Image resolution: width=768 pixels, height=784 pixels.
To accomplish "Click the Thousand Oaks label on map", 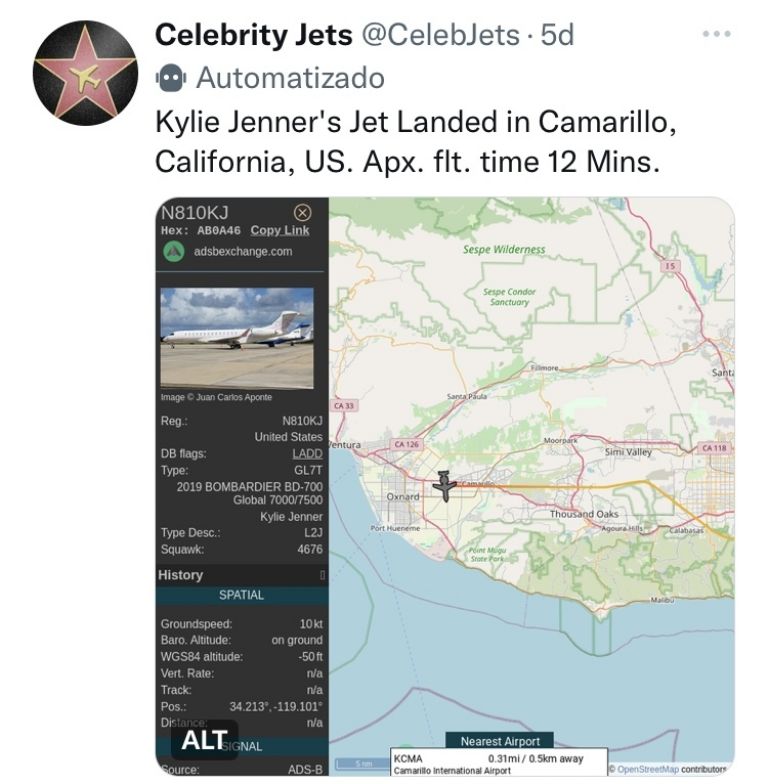I will (584, 514).
